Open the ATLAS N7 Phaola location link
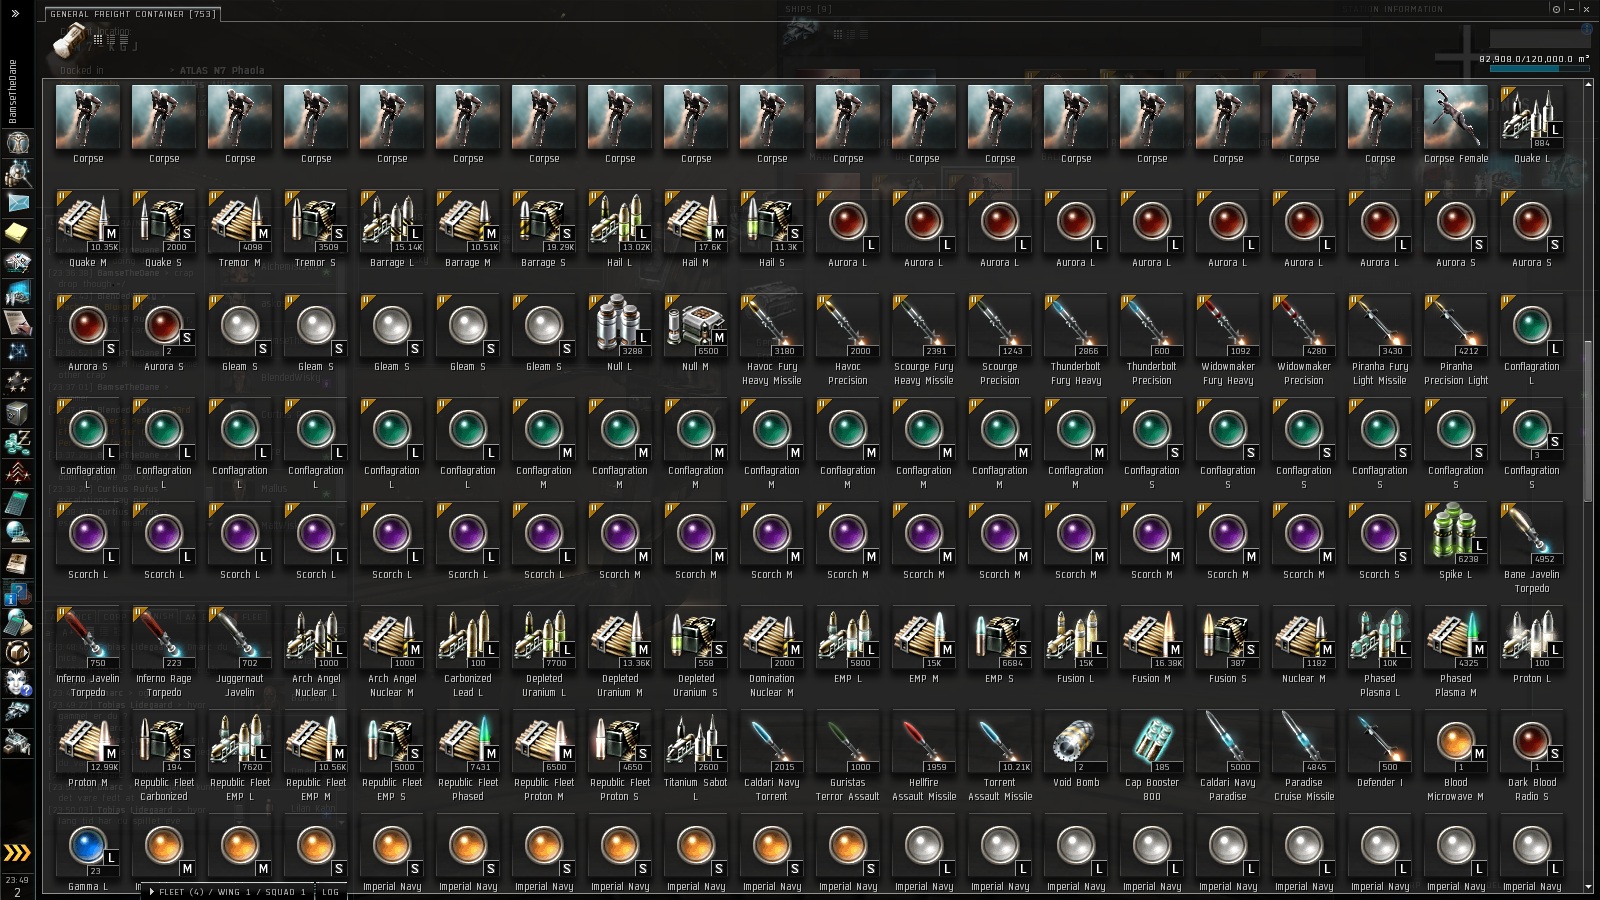 tap(222, 71)
